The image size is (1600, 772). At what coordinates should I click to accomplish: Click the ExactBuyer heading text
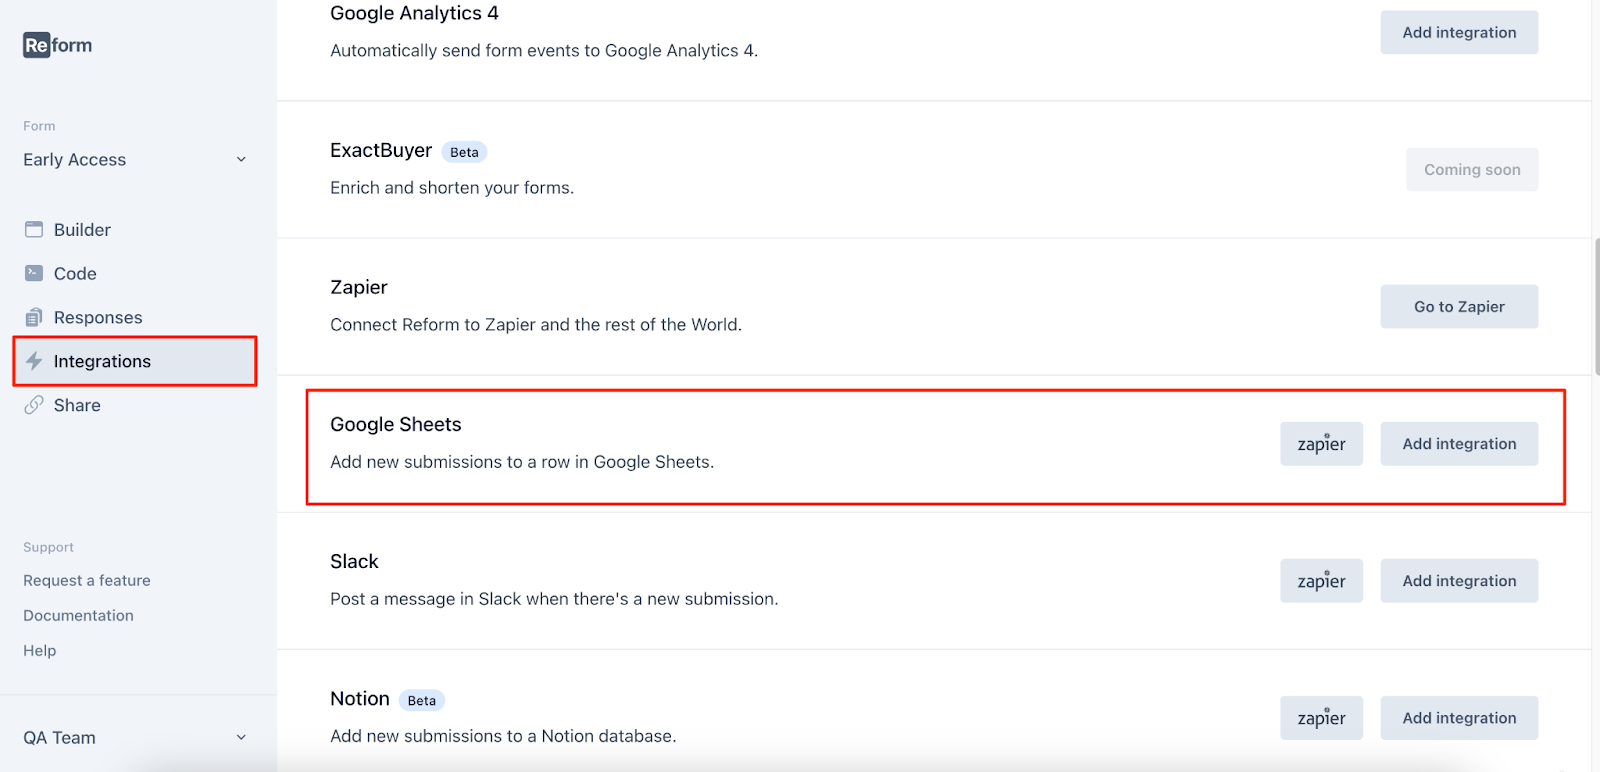click(381, 150)
